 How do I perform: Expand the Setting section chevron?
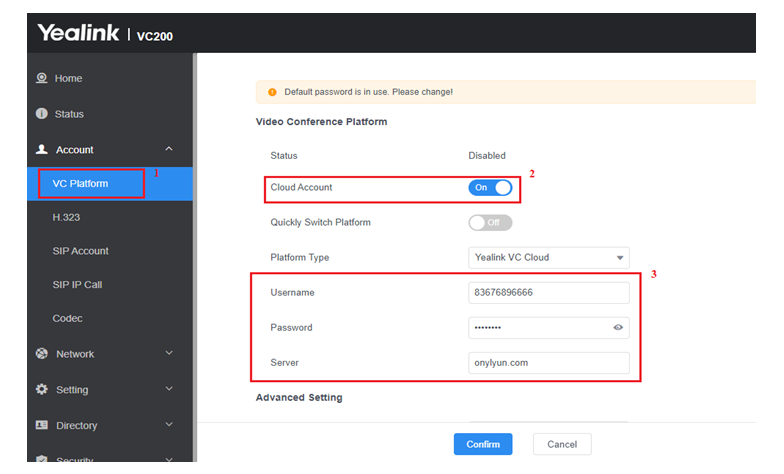pyautogui.click(x=168, y=388)
